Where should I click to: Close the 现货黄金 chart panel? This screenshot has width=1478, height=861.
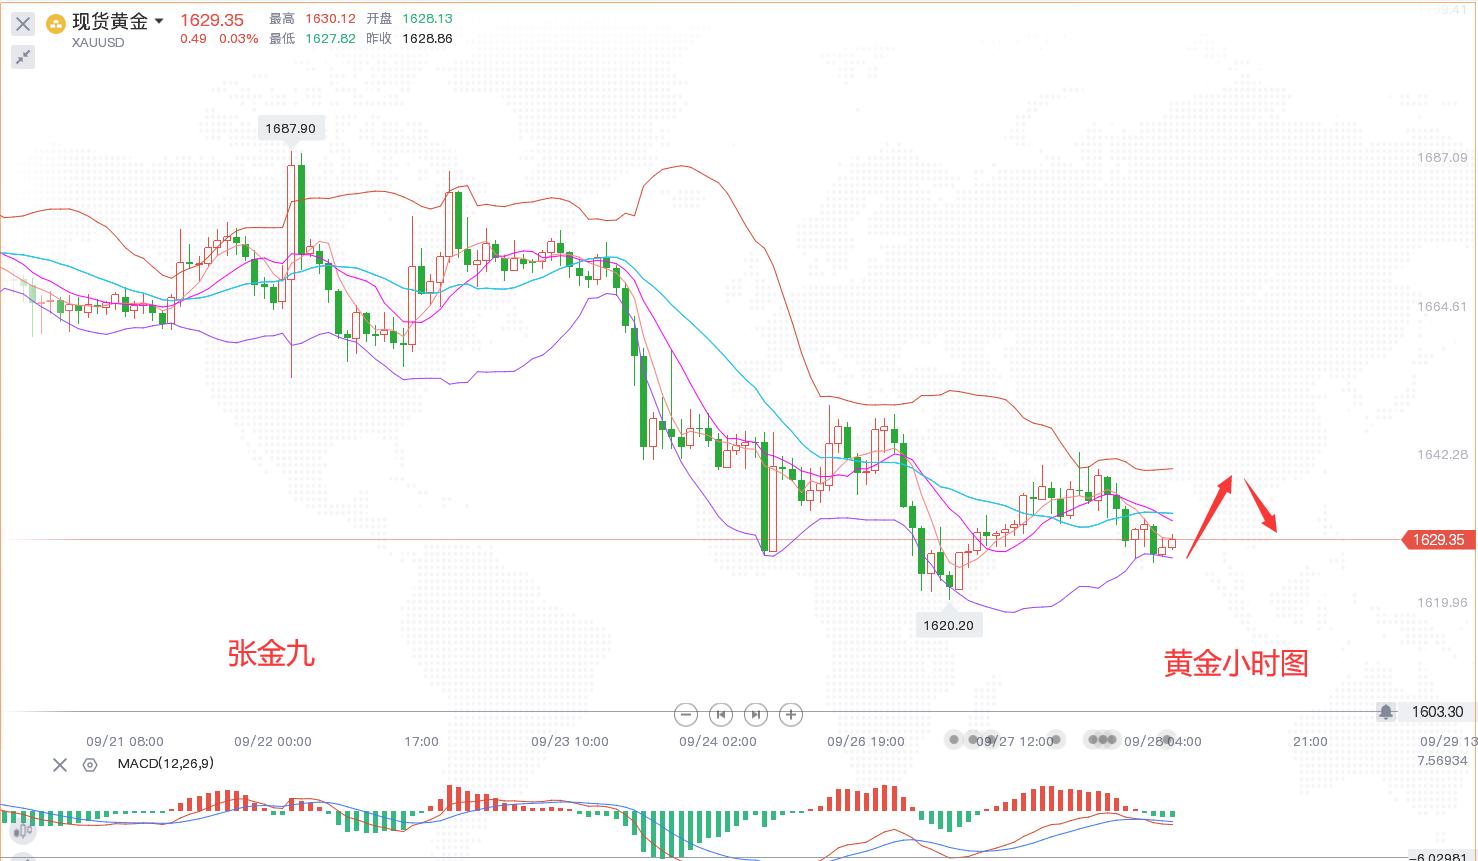(x=23, y=24)
